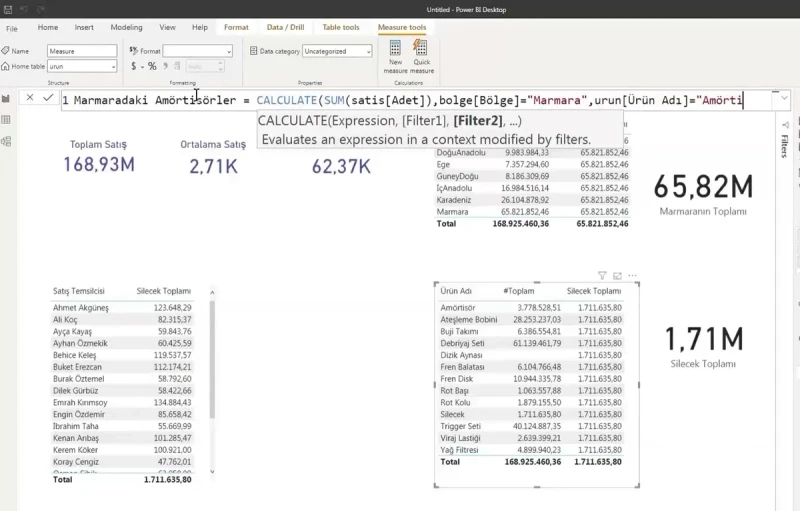The width and height of the screenshot is (800, 511).
Task: Open the Data category dropdown
Action: tap(337, 51)
